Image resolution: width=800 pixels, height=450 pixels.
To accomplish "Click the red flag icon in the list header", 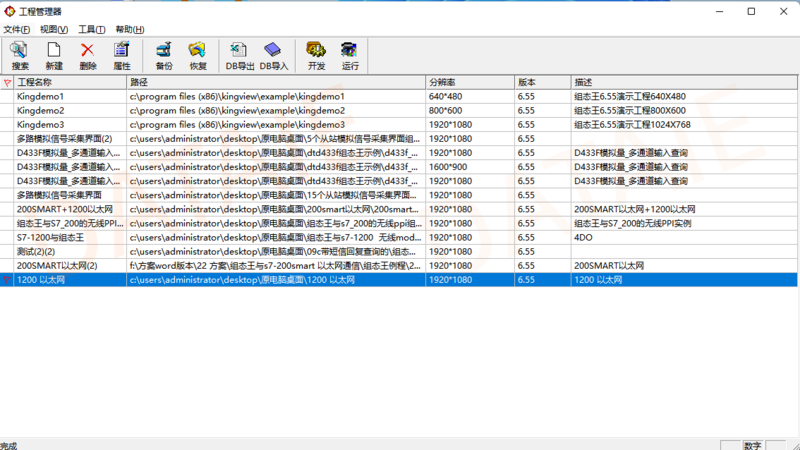I will coord(7,82).
